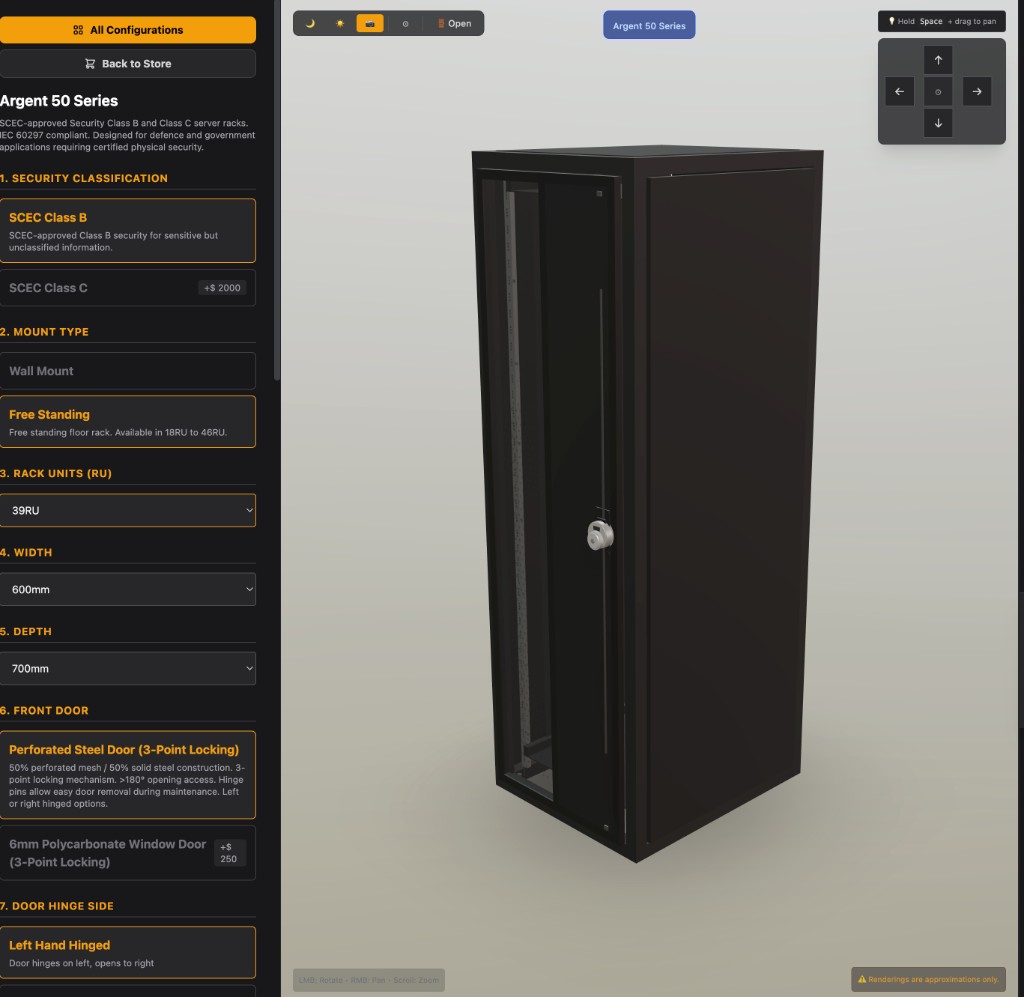
Task: Switch to the sun bright lighting mode
Action: pyautogui.click(x=340, y=23)
